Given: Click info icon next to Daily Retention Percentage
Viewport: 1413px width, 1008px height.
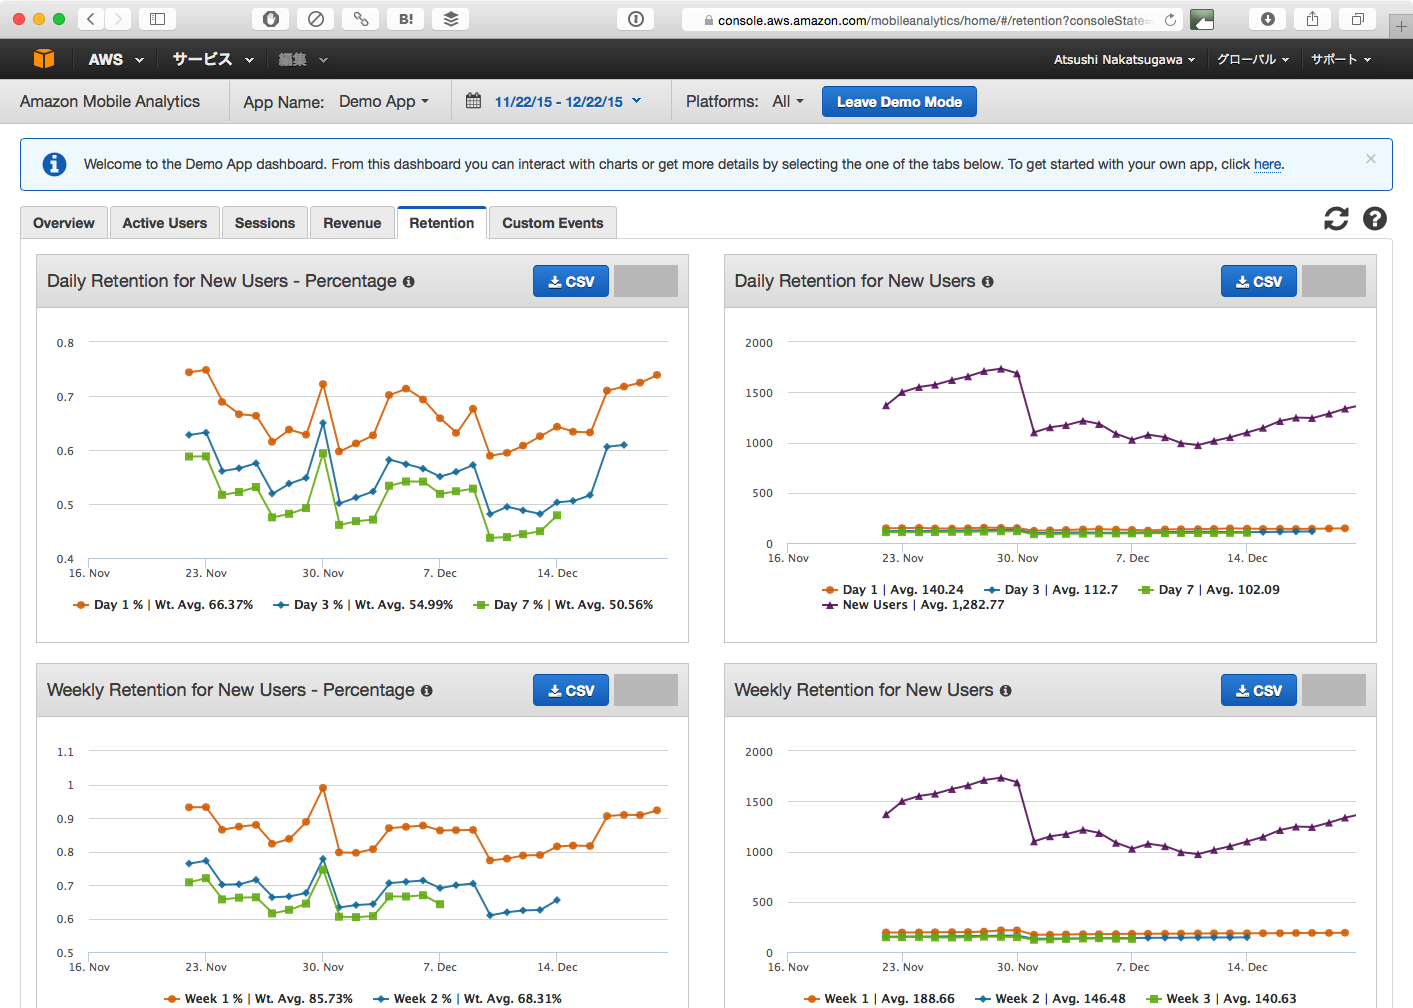Looking at the screenshot, I should [408, 282].
